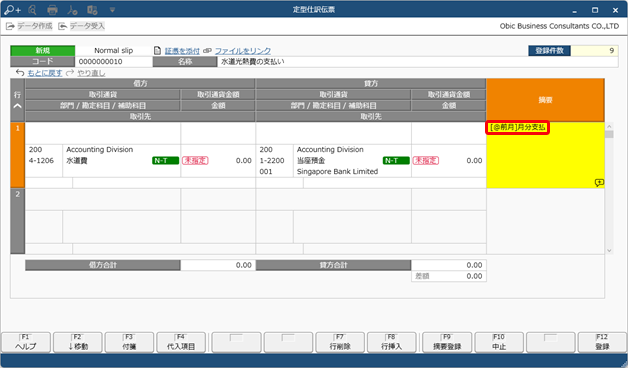Click the Normal slip label
Viewport: 628px width, 368px height.
point(113,50)
